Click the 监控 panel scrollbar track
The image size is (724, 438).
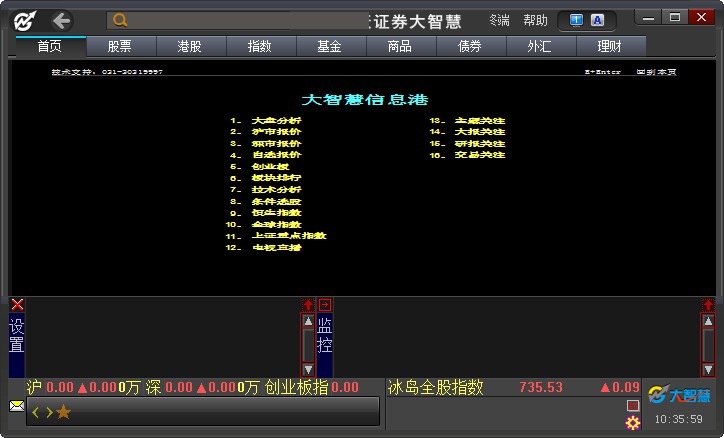[708, 345]
